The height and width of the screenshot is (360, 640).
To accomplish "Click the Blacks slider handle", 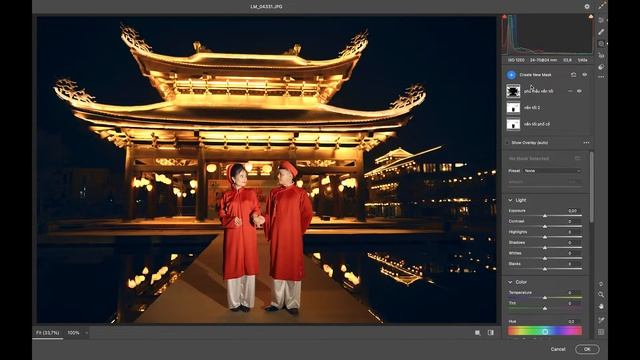I will tap(544, 269).
